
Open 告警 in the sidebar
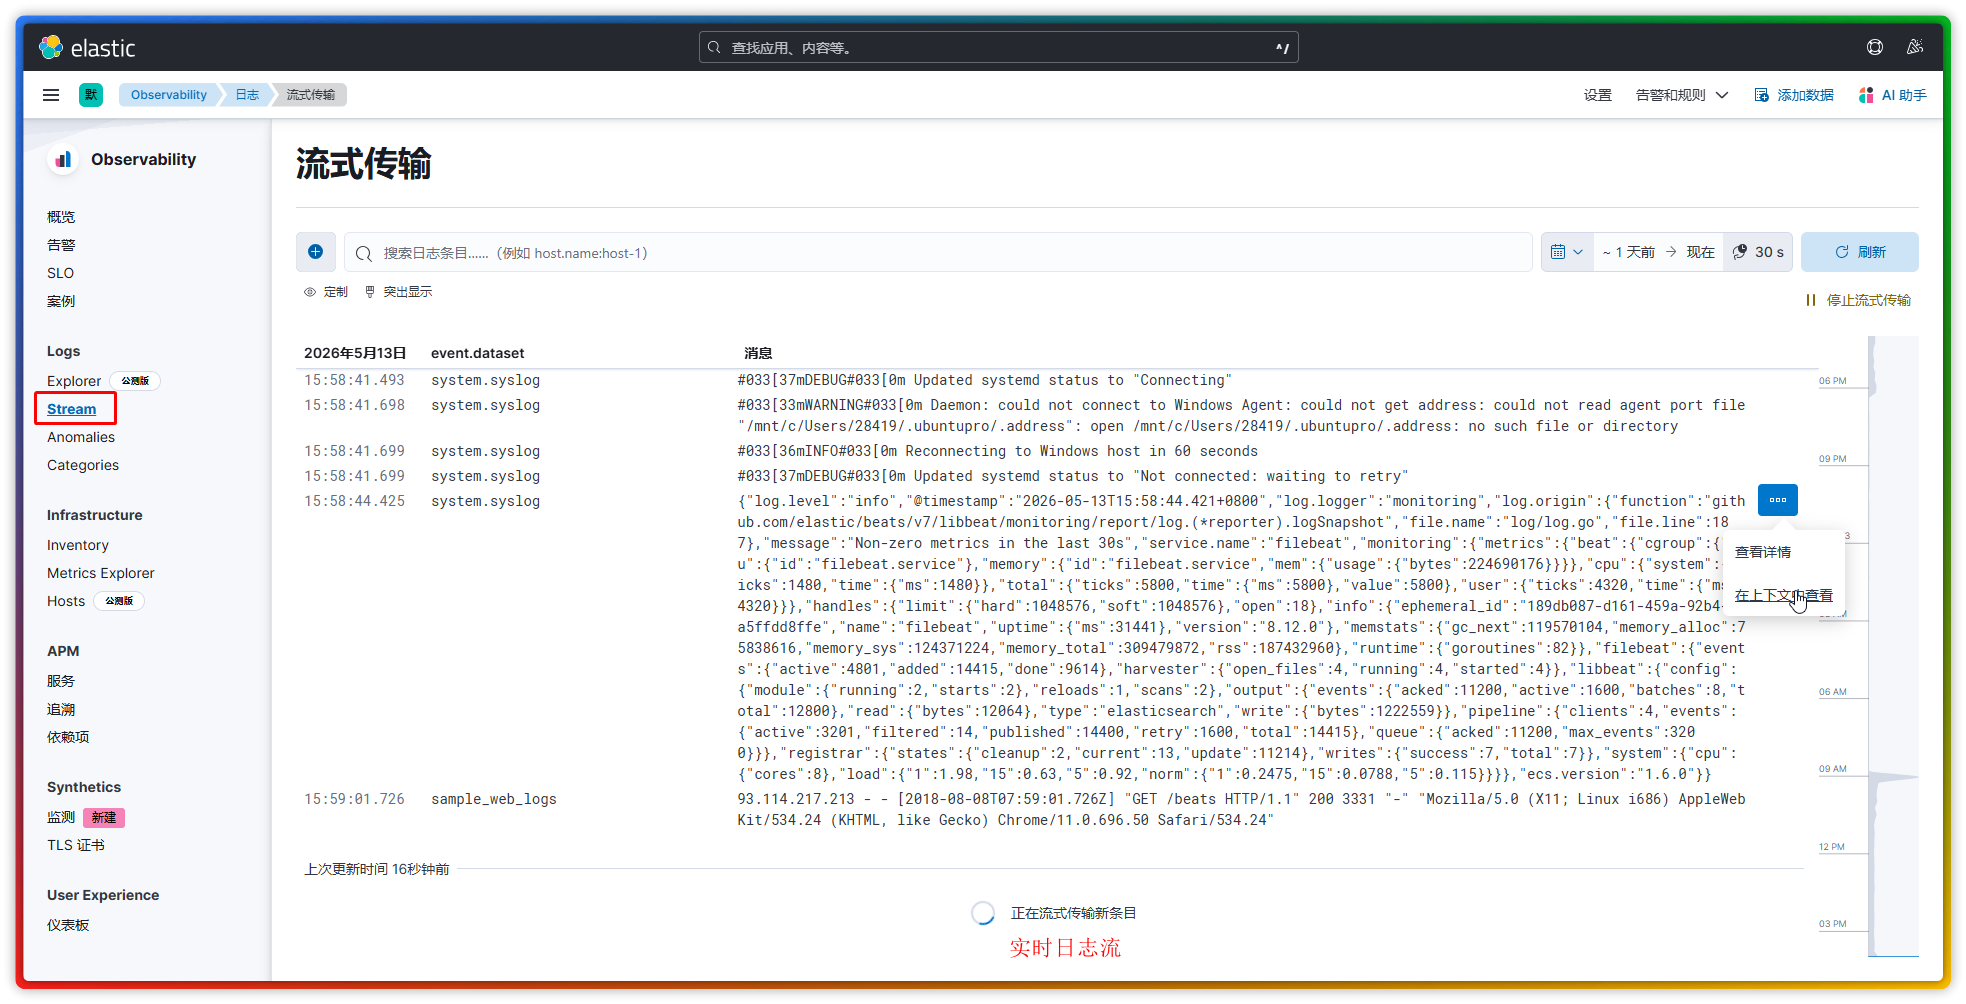click(x=61, y=245)
